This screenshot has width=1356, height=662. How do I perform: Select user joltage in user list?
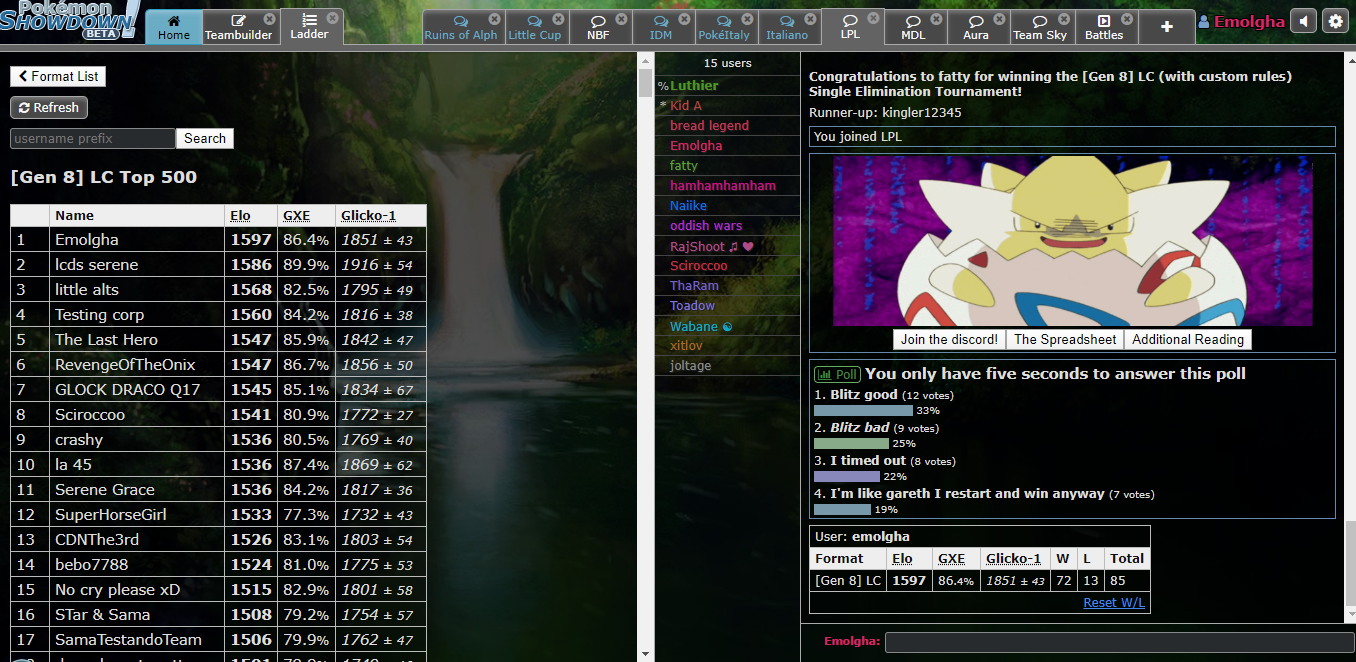[x=728, y=365]
